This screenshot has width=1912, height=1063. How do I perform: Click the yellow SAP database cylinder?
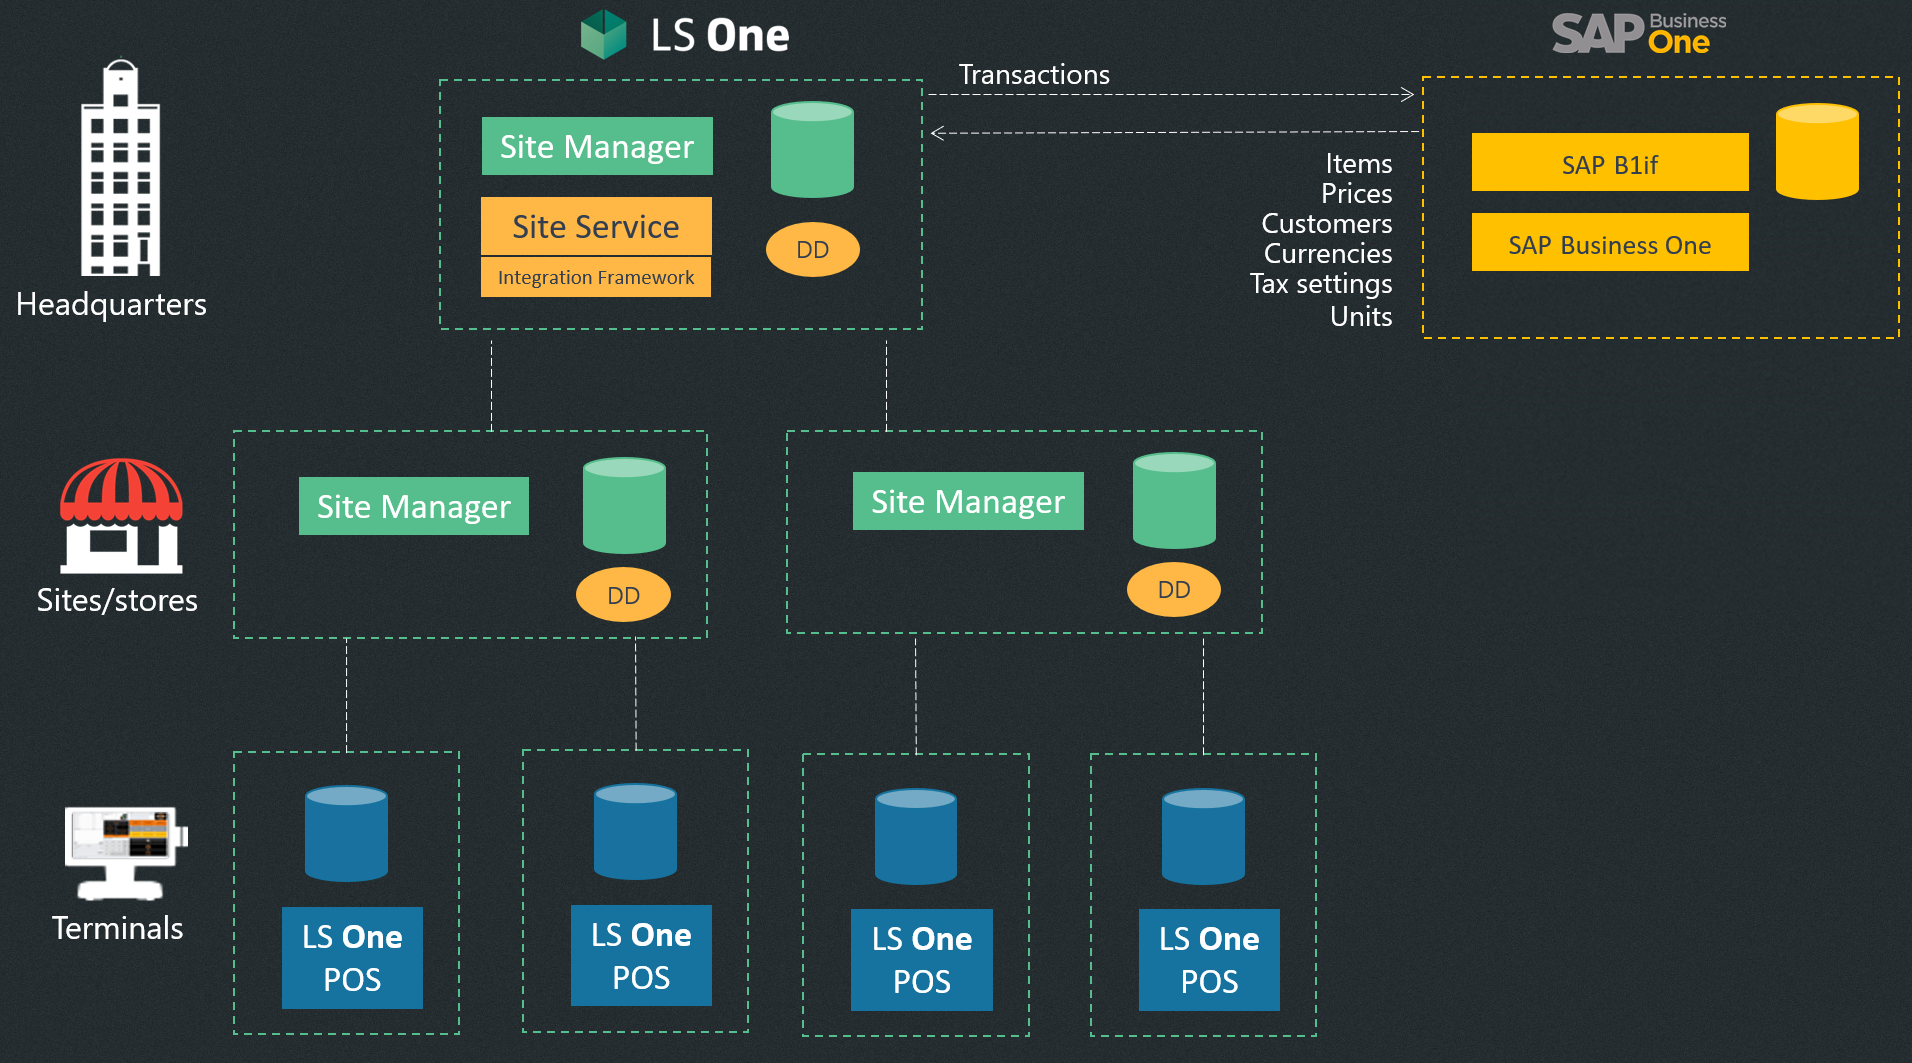(x=1817, y=150)
